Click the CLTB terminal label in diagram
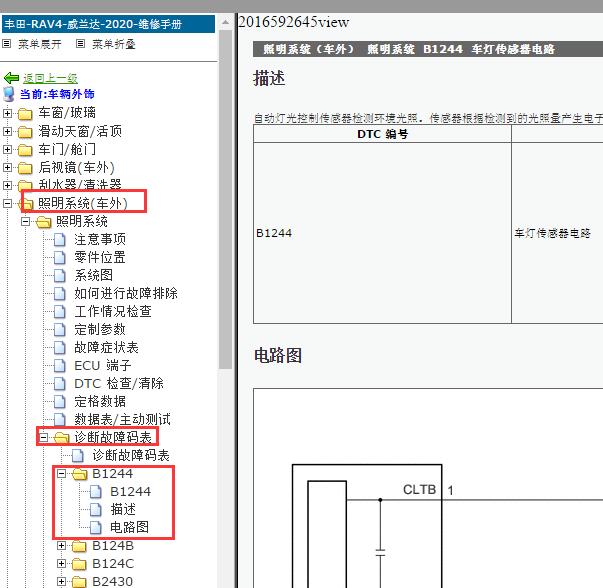The image size is (603, 588). point(420,490)
